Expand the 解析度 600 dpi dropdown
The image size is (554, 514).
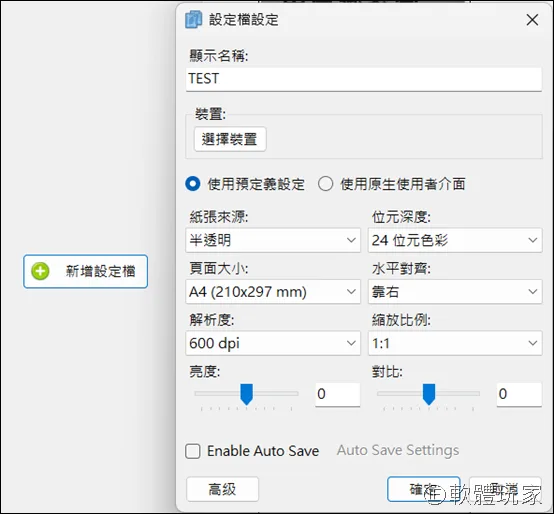point(273,343)
